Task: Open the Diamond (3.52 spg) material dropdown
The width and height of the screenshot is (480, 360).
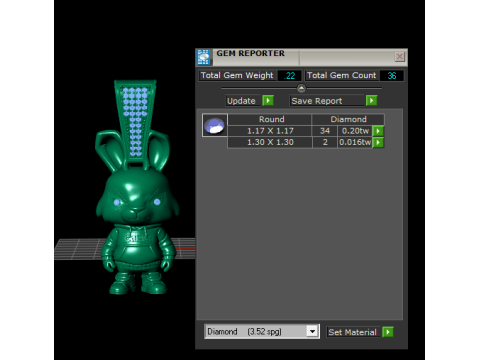Action: 312,332
